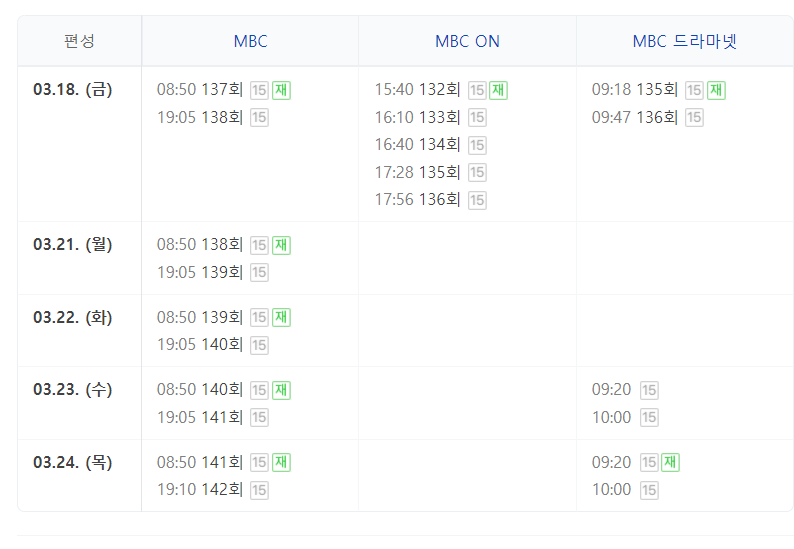Click the 08:50 140회 MBC entry
794x549 pixels.
point(200,389)
